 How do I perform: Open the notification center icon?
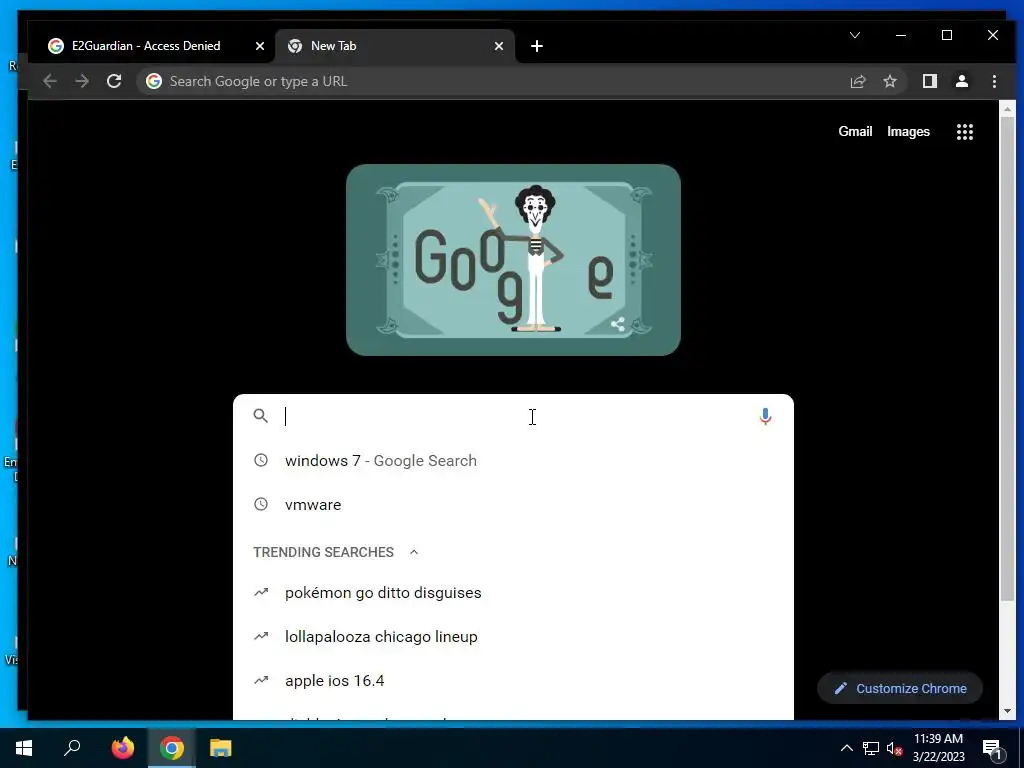[992, 748]
